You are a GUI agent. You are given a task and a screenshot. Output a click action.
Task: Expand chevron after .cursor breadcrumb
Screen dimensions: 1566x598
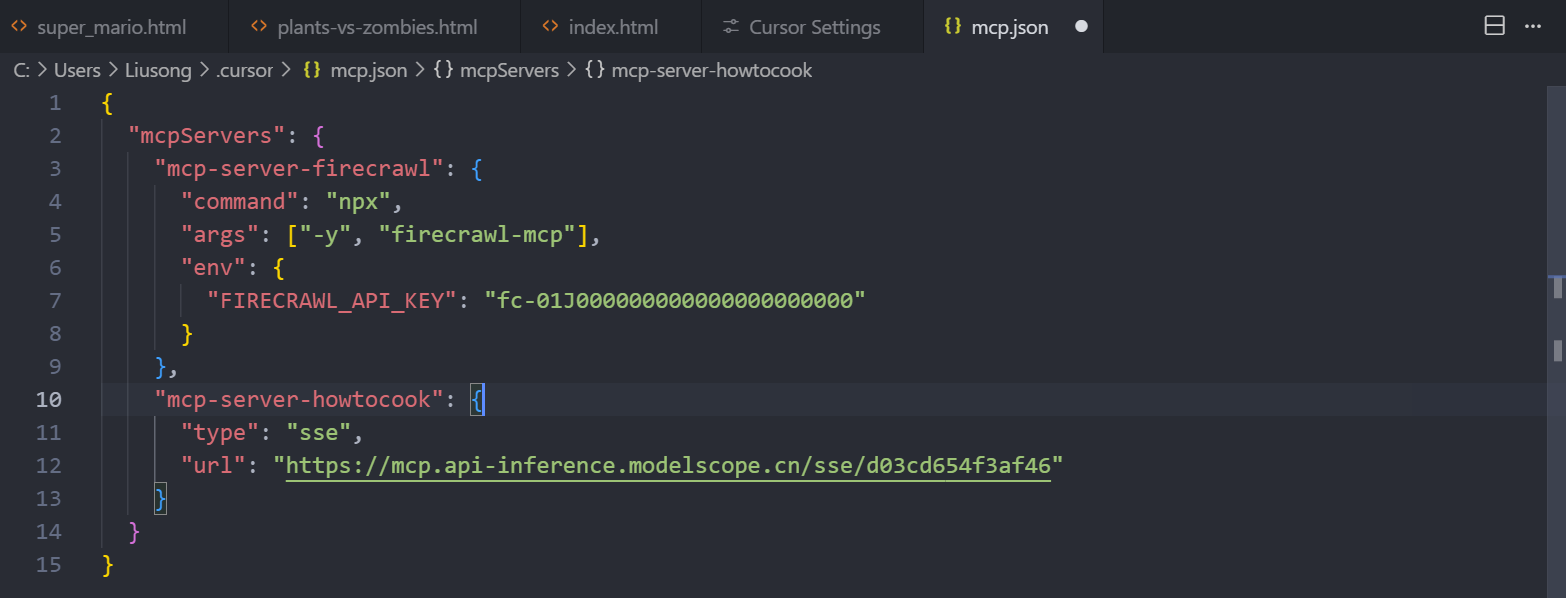(x=286, y=70)
